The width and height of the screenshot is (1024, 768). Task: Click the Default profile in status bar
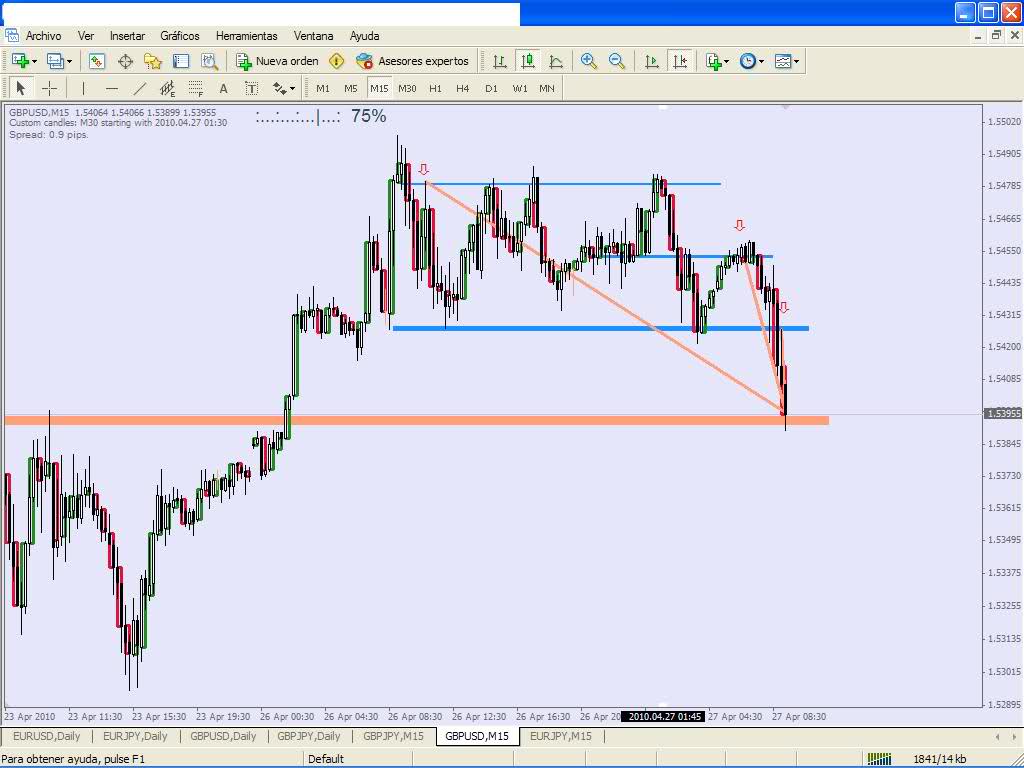(326, 759)
